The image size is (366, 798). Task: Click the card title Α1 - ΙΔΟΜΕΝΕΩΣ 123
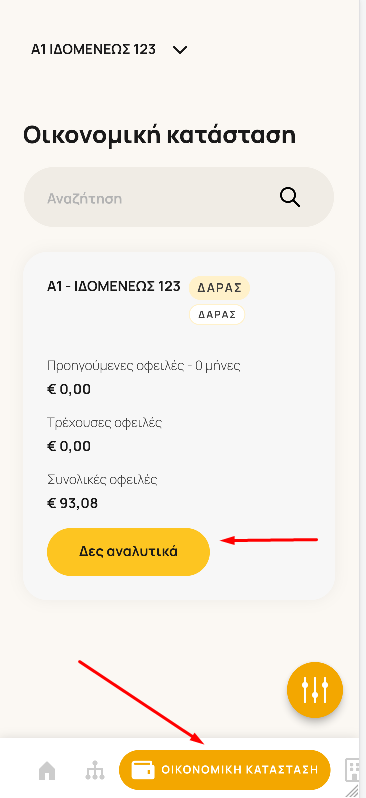pyautogui.click(x=114, y=286)
